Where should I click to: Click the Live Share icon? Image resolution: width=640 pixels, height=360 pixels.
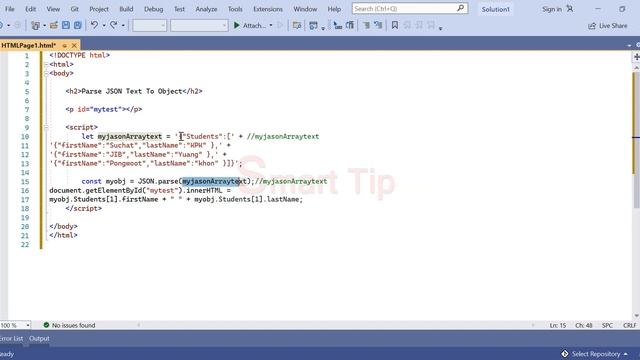592,26
